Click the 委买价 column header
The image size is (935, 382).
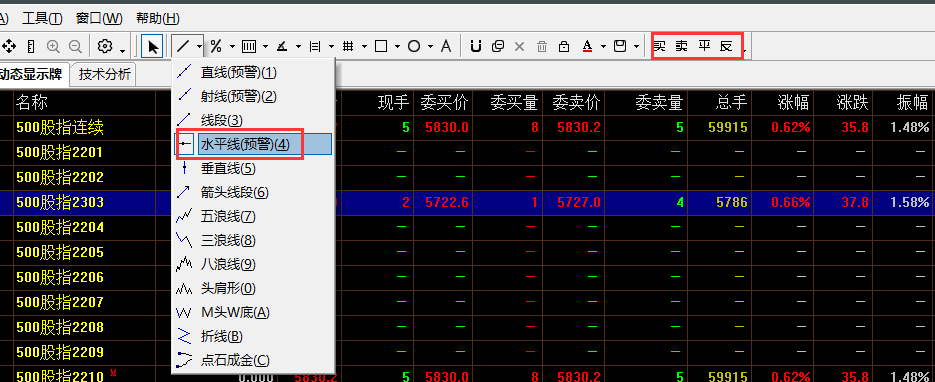coord(444,103)
